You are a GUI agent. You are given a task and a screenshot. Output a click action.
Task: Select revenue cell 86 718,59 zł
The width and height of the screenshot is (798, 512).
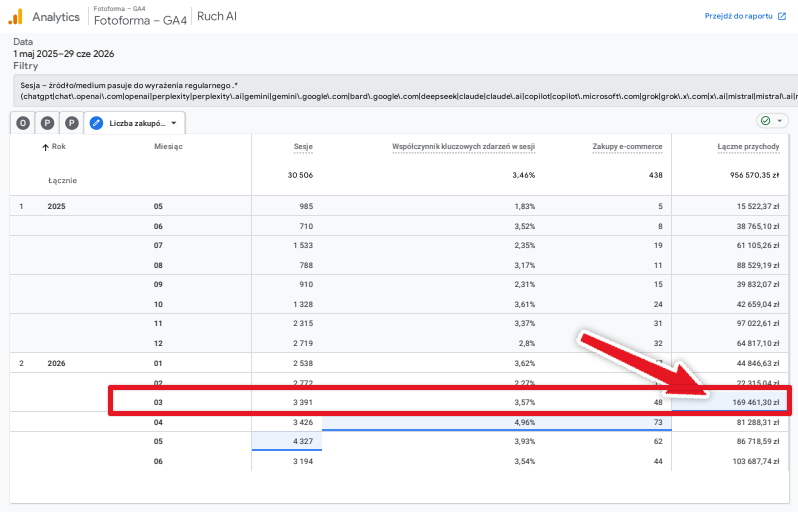point(758,441)
